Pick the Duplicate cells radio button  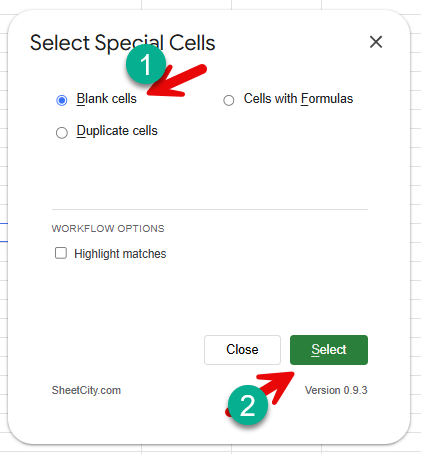pyautogui.click(x=62, y=132)
